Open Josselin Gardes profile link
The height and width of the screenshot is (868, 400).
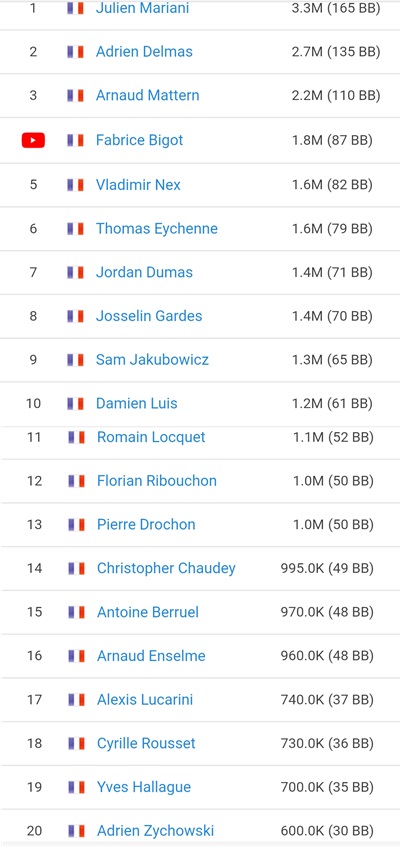coord(149,316)
